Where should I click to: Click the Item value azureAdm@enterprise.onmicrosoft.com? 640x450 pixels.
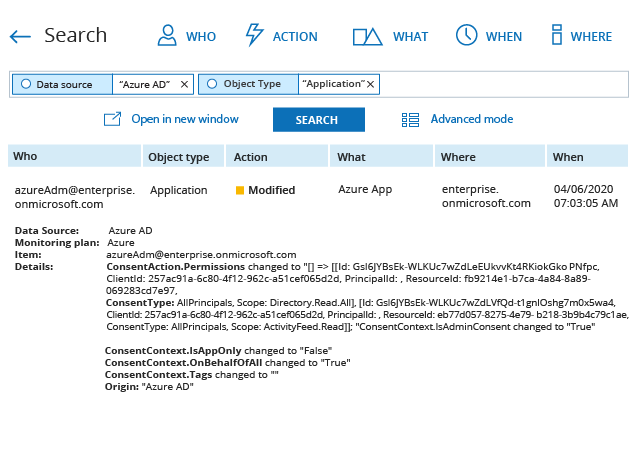click(x=201, y=254)
